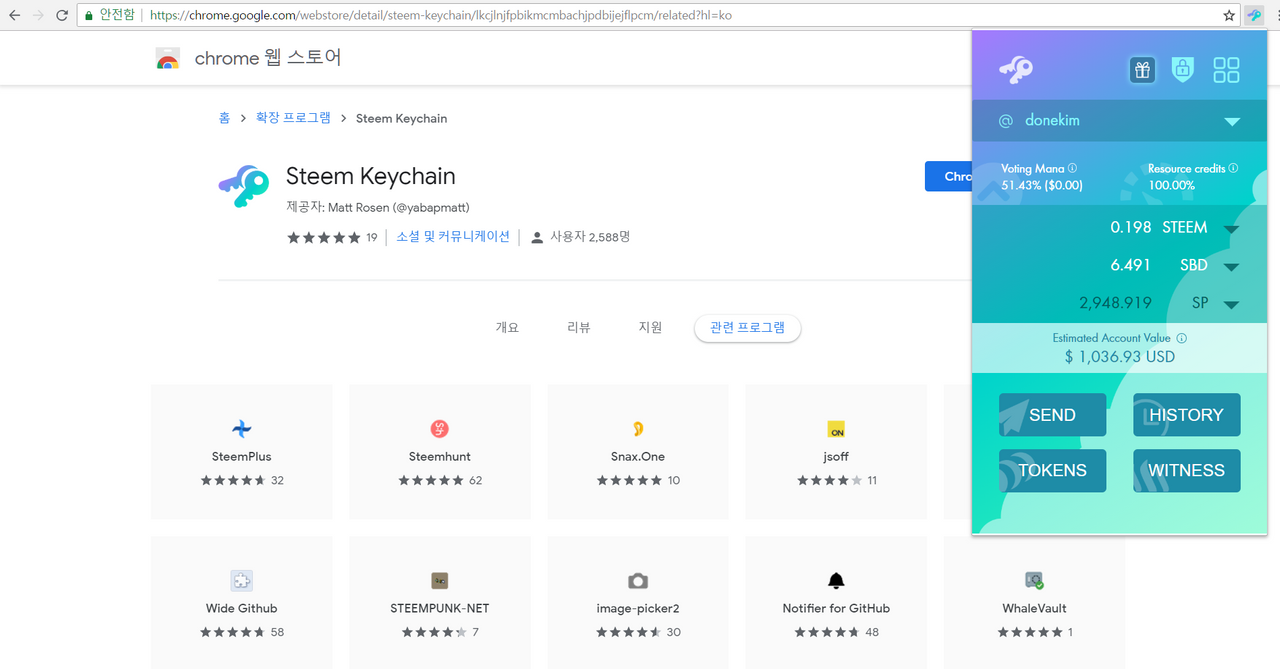Open the Wide Github extension icon
The image size is (1280, 669).
point(241,581)
